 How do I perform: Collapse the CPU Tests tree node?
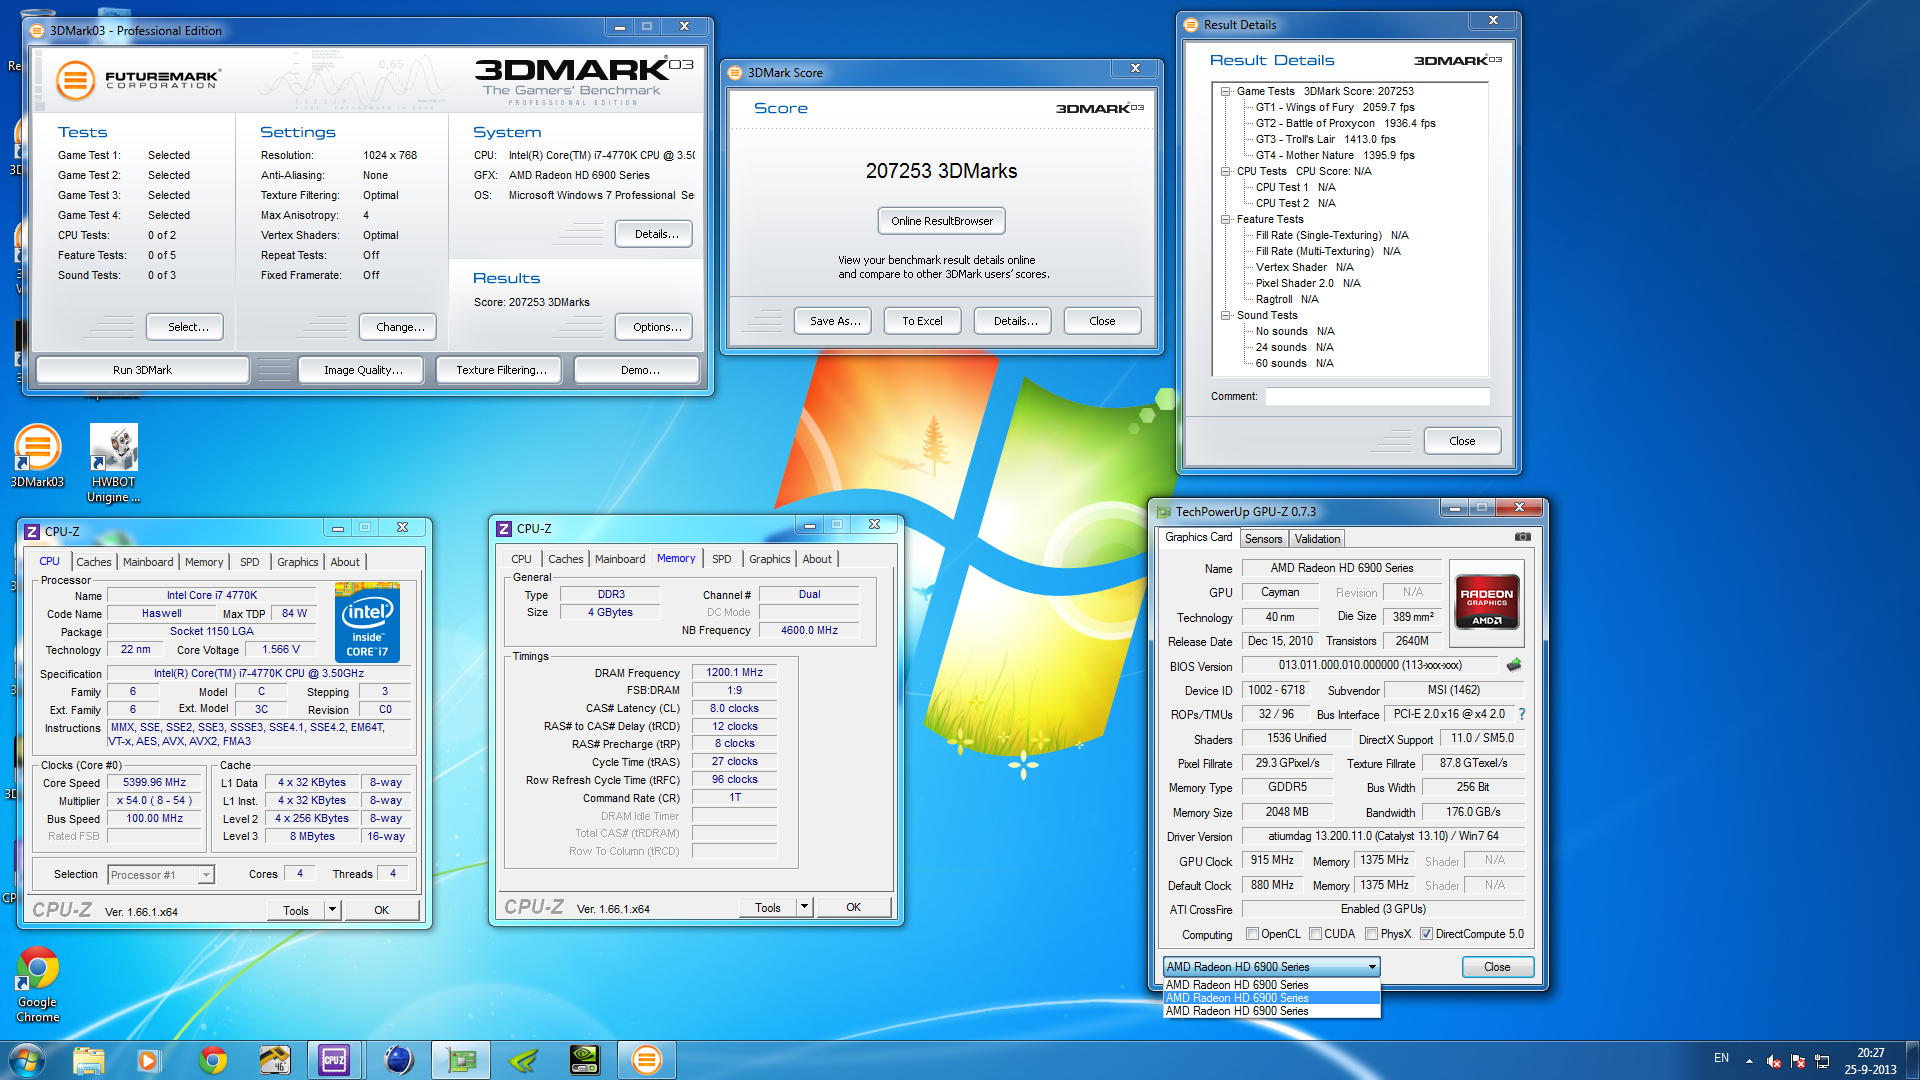(x=1225, y=171)
